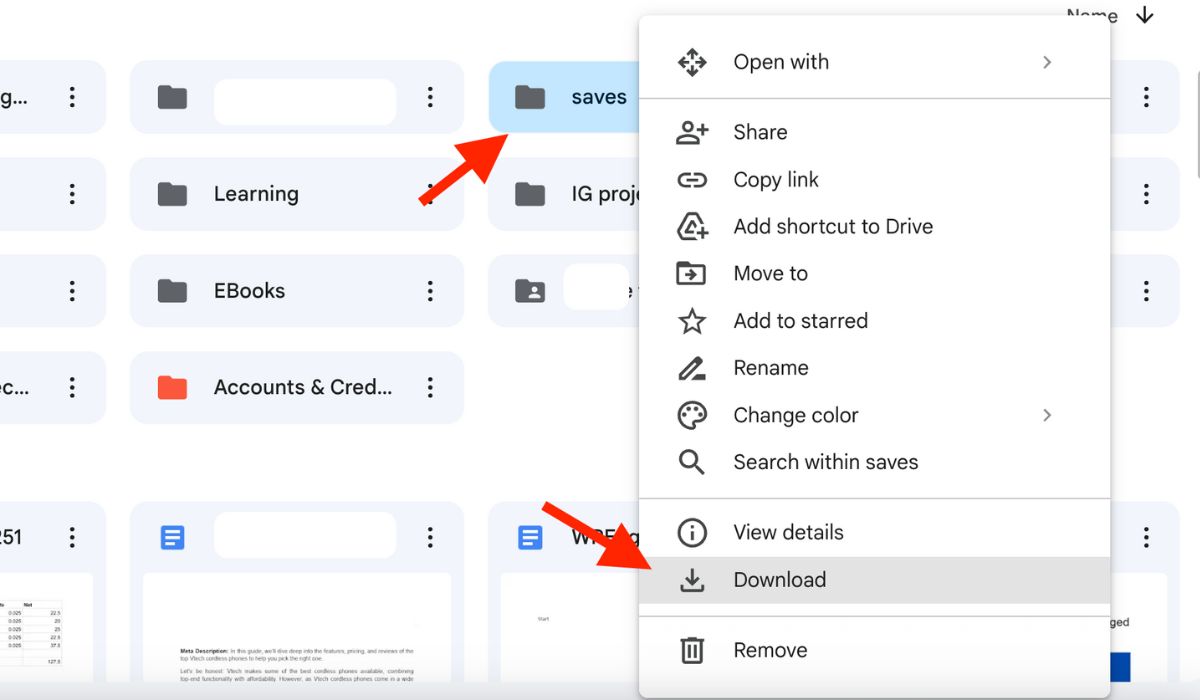
Task: Click "Copy link" in the menu
Action: (776, 179)
